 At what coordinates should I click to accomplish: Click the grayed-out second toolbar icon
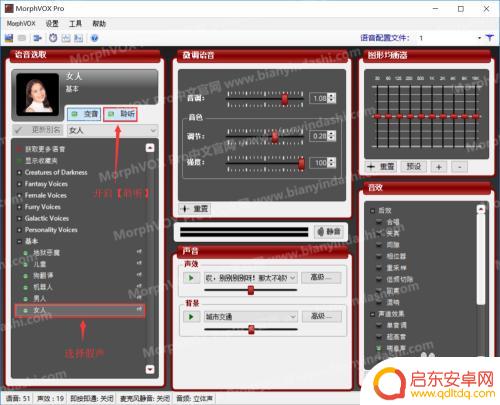[x=22, y=38]
